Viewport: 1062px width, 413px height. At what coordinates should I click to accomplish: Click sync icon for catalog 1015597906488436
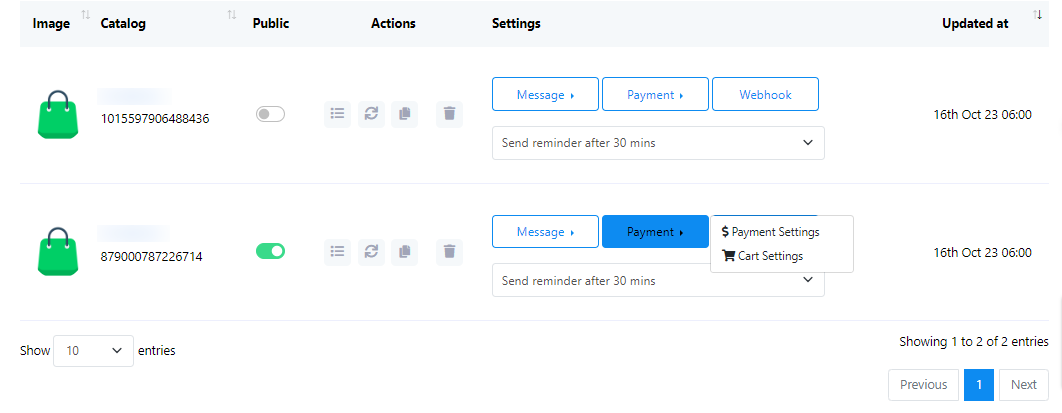click(371, 114)
